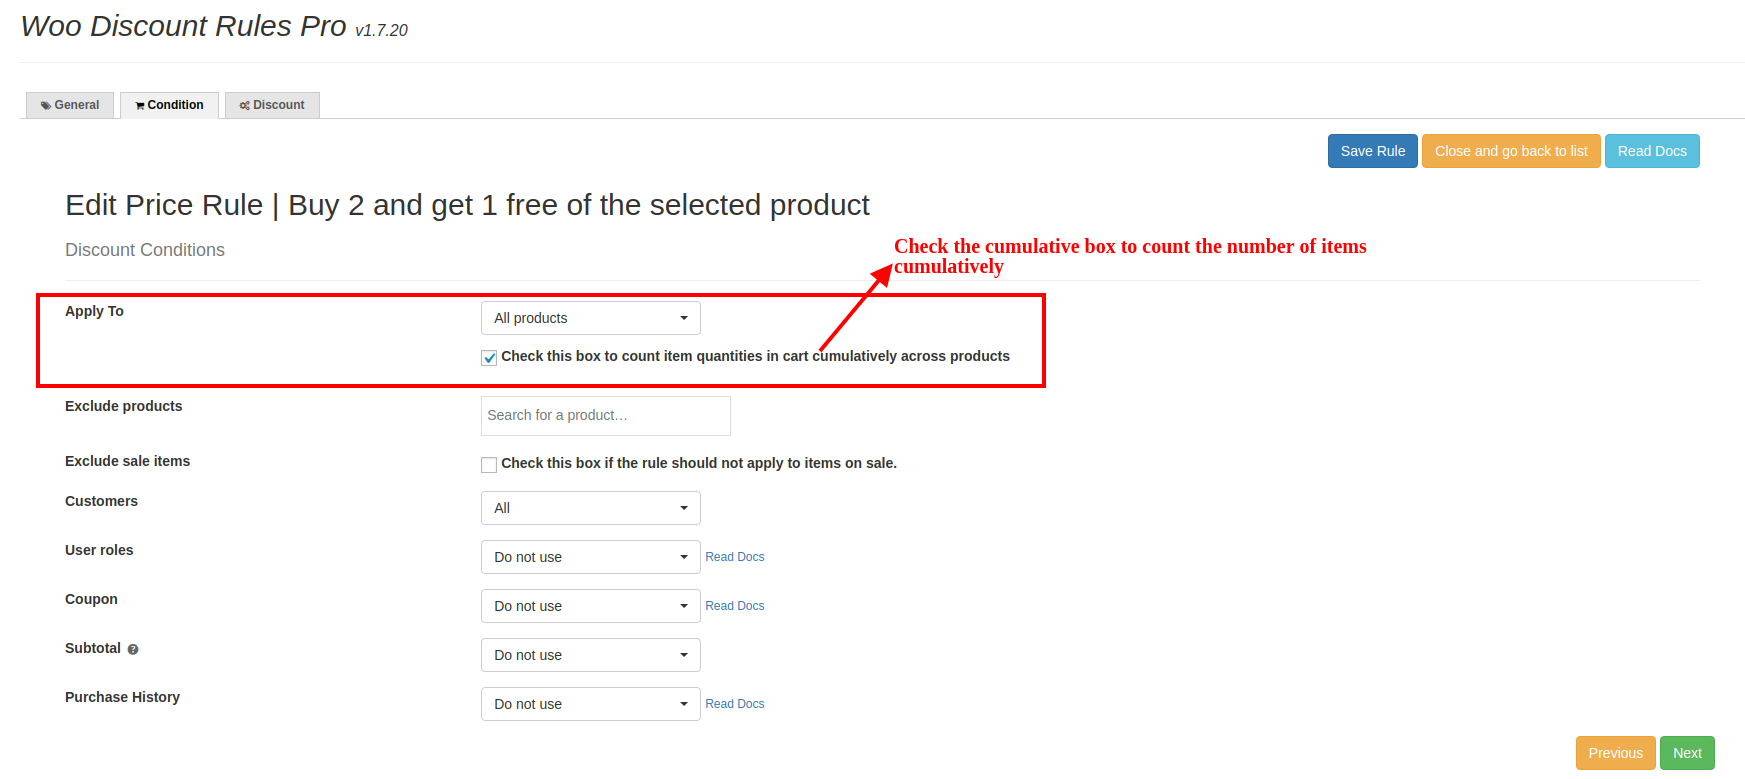Click the cart icon on Condition tab

pos(140,105)
